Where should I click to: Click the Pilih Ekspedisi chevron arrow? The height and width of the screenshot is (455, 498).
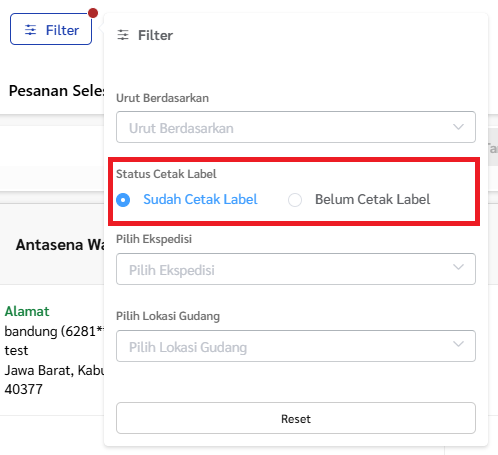[x=458, y=267]
